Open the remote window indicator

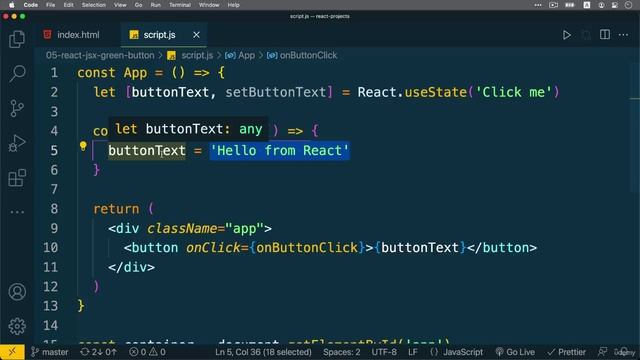(12, 352)
